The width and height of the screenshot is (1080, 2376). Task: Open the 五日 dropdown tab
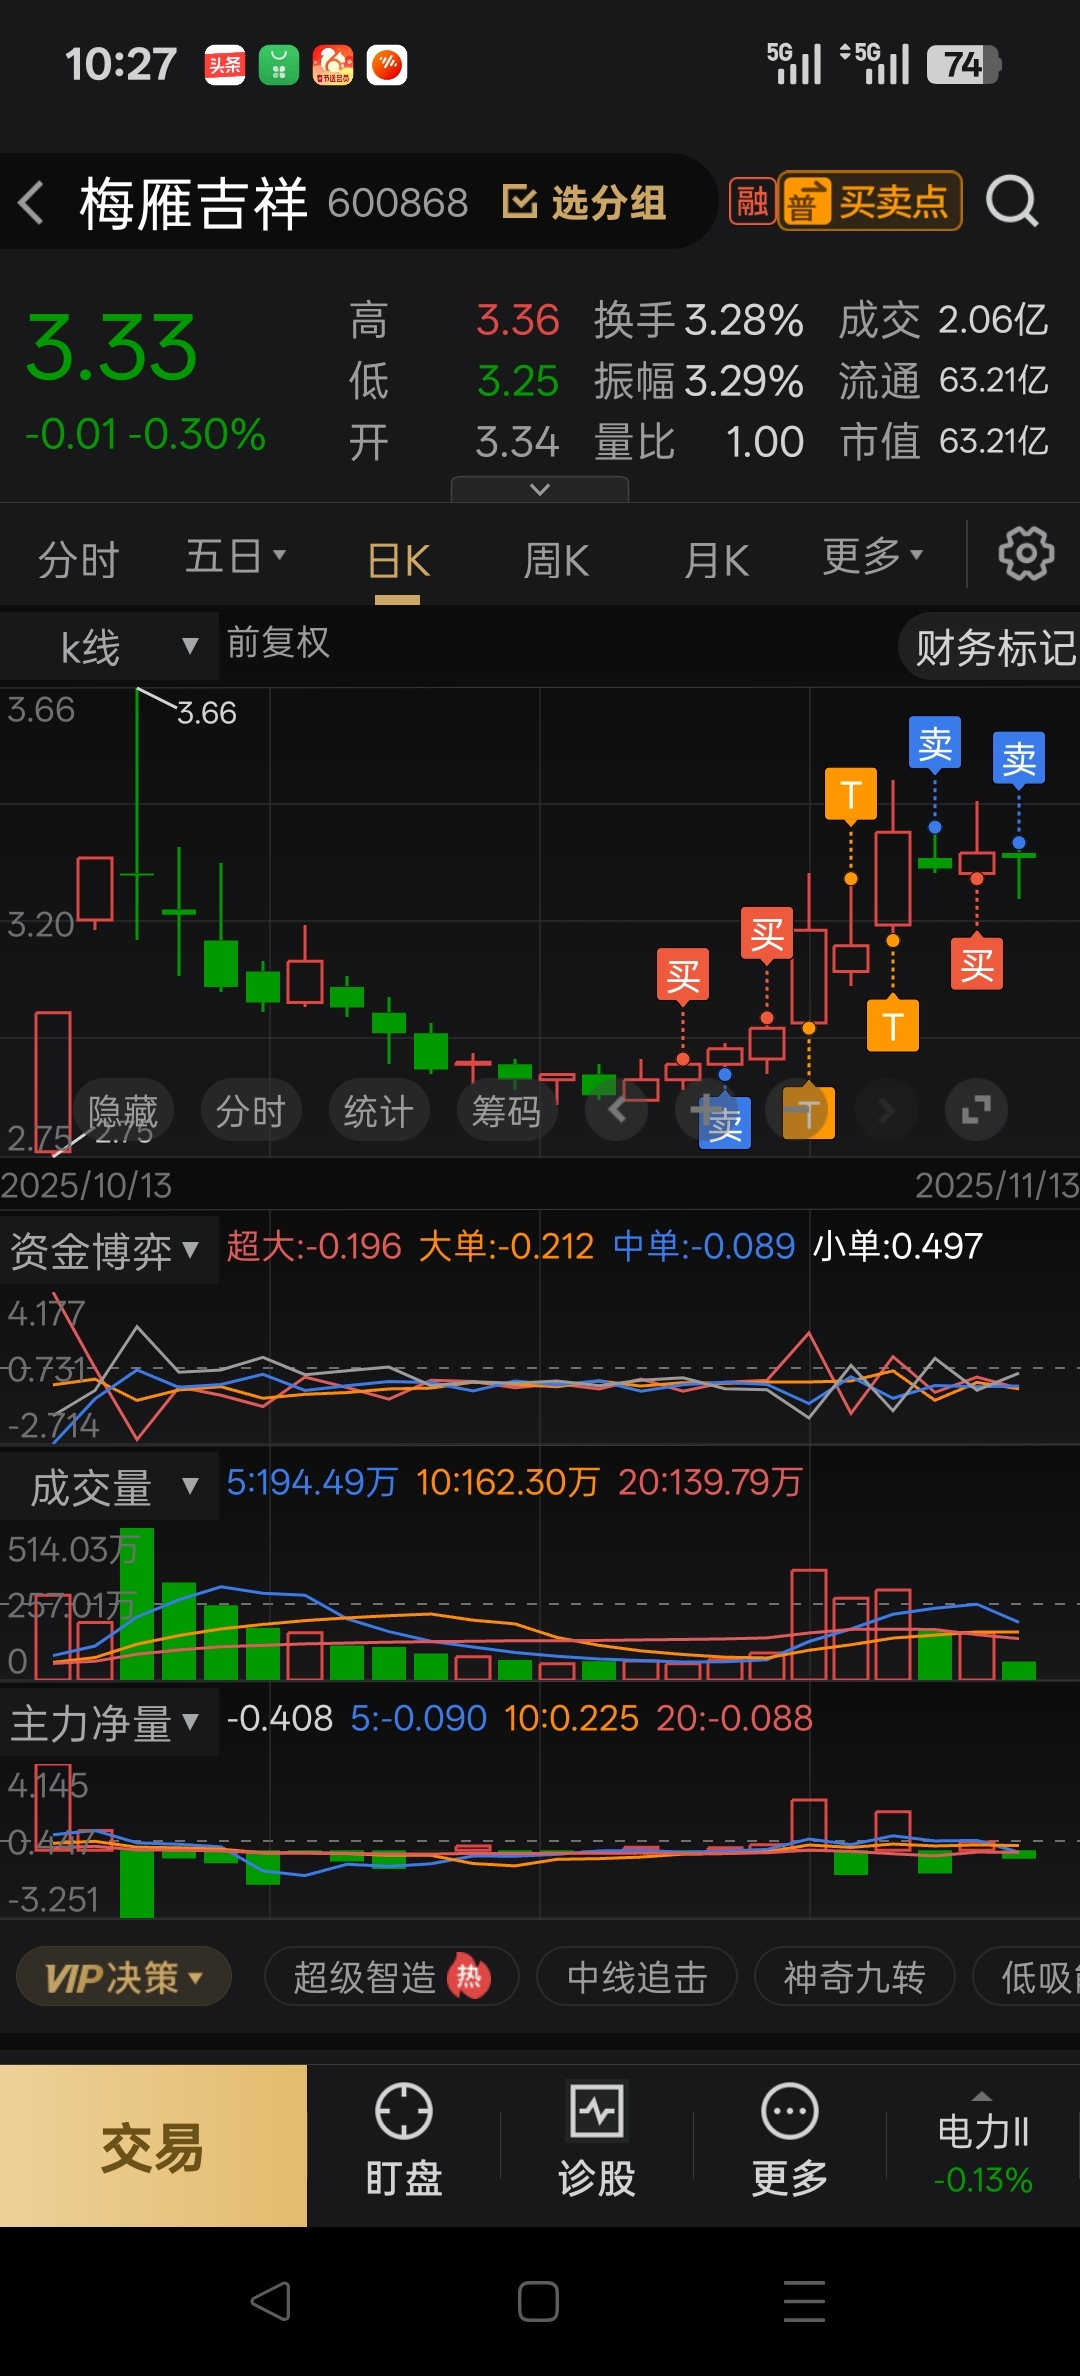pyautogui.click(x=235, y=557)
